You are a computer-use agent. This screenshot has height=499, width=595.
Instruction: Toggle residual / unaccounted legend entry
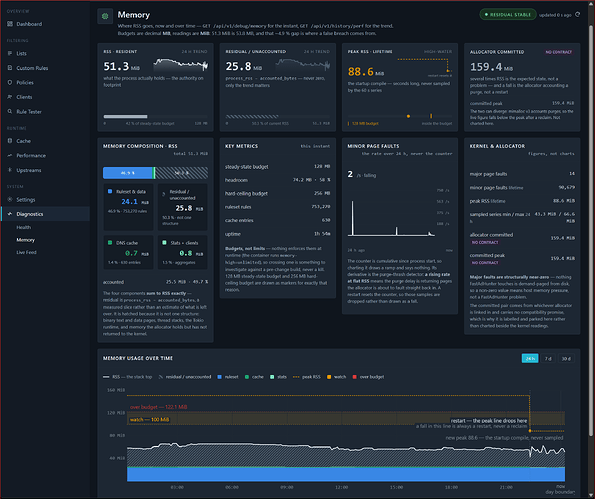click(x=185, y=377)
